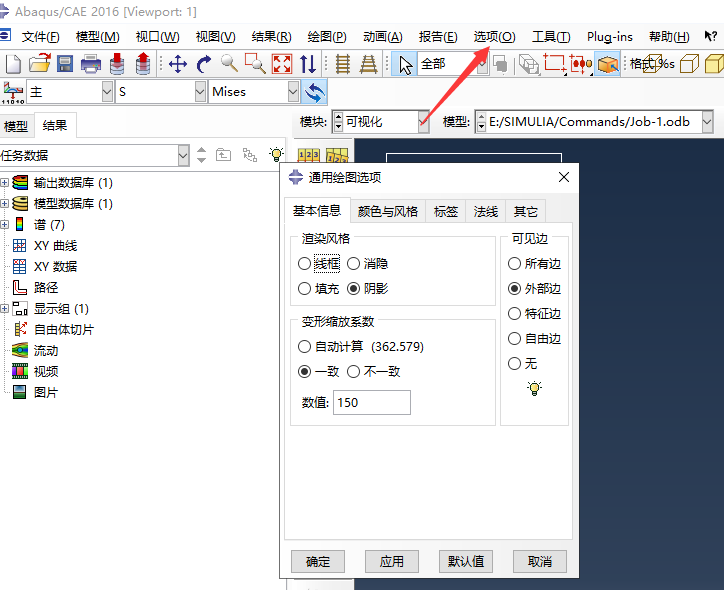Switch to the 其它 tab

(x=526, y=211)
